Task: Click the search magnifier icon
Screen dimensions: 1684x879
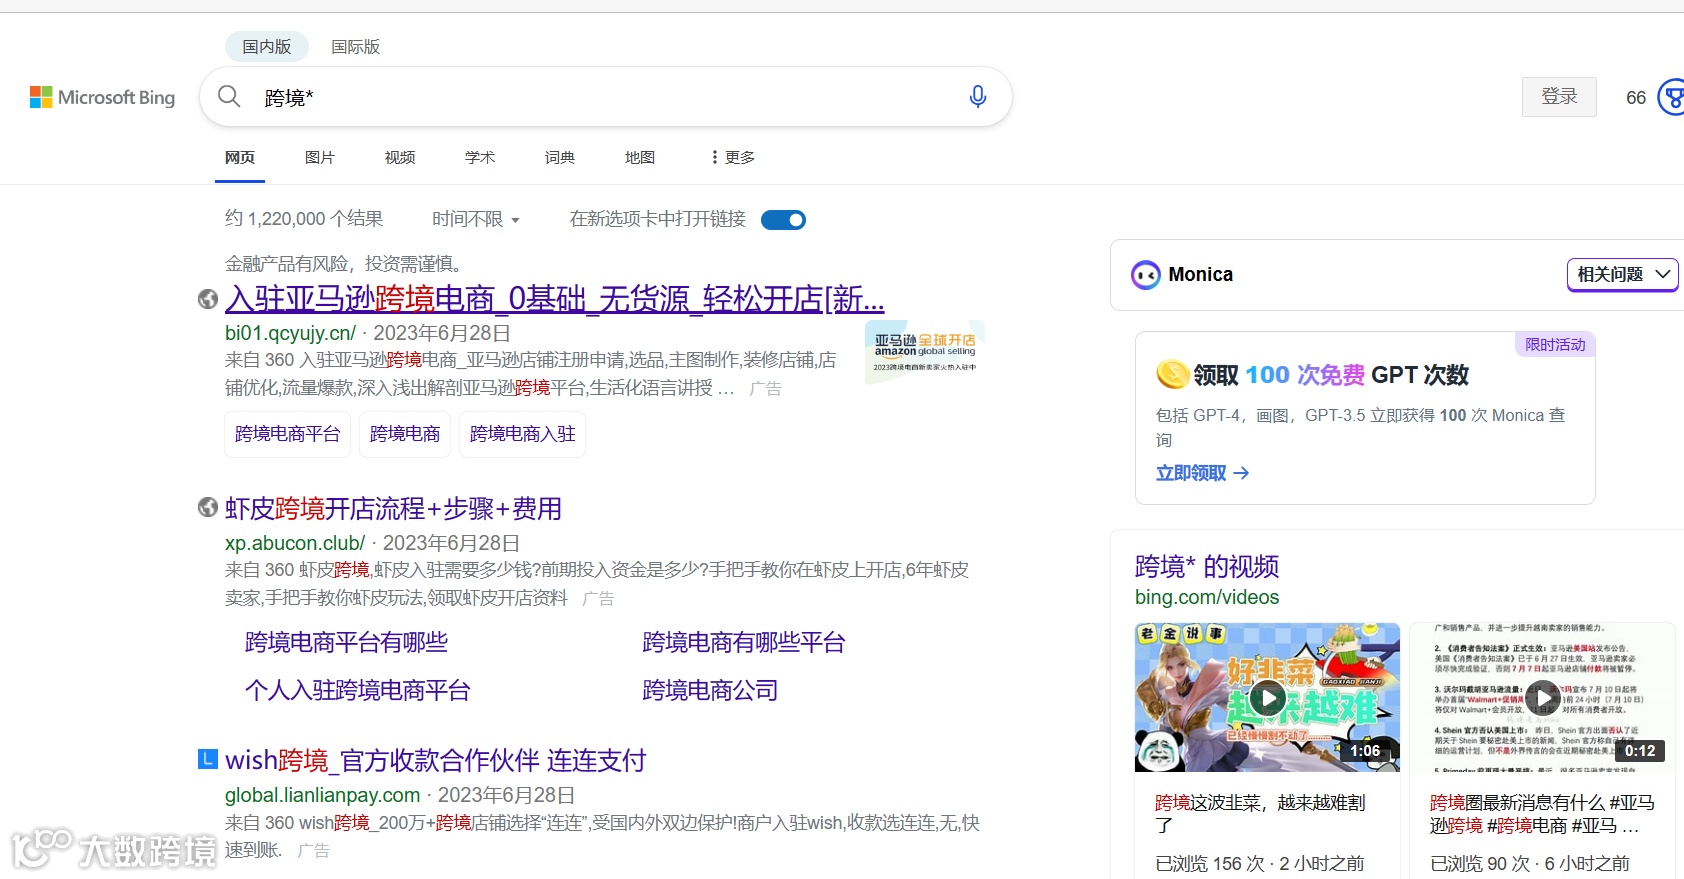Action: [229, 96]
